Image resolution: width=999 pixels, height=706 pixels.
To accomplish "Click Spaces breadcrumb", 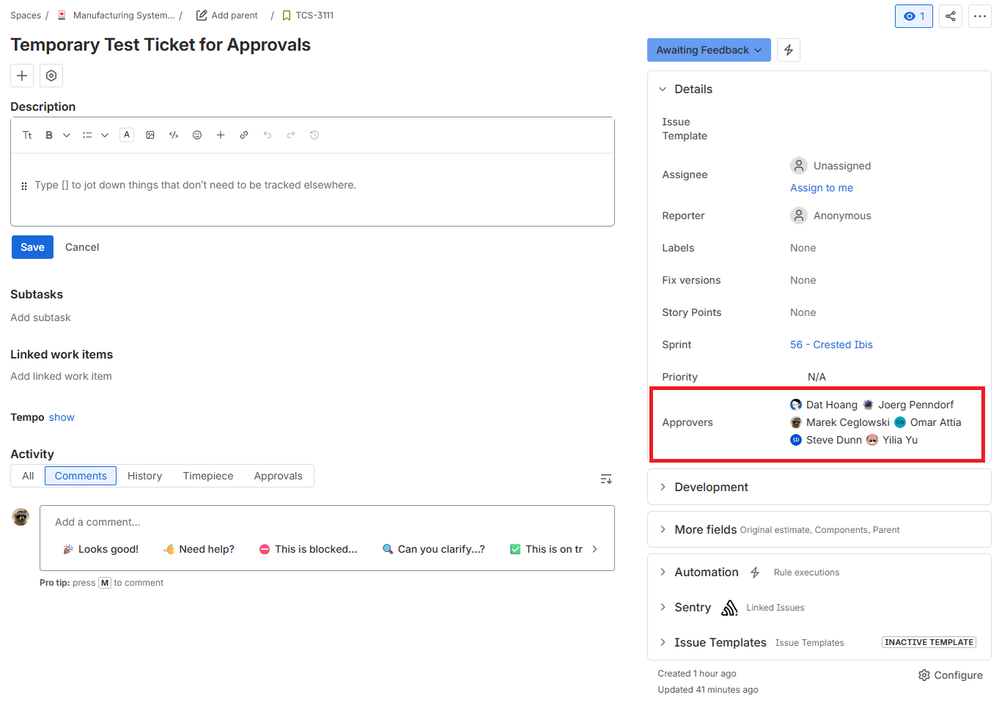I will (x=25, y=15).
